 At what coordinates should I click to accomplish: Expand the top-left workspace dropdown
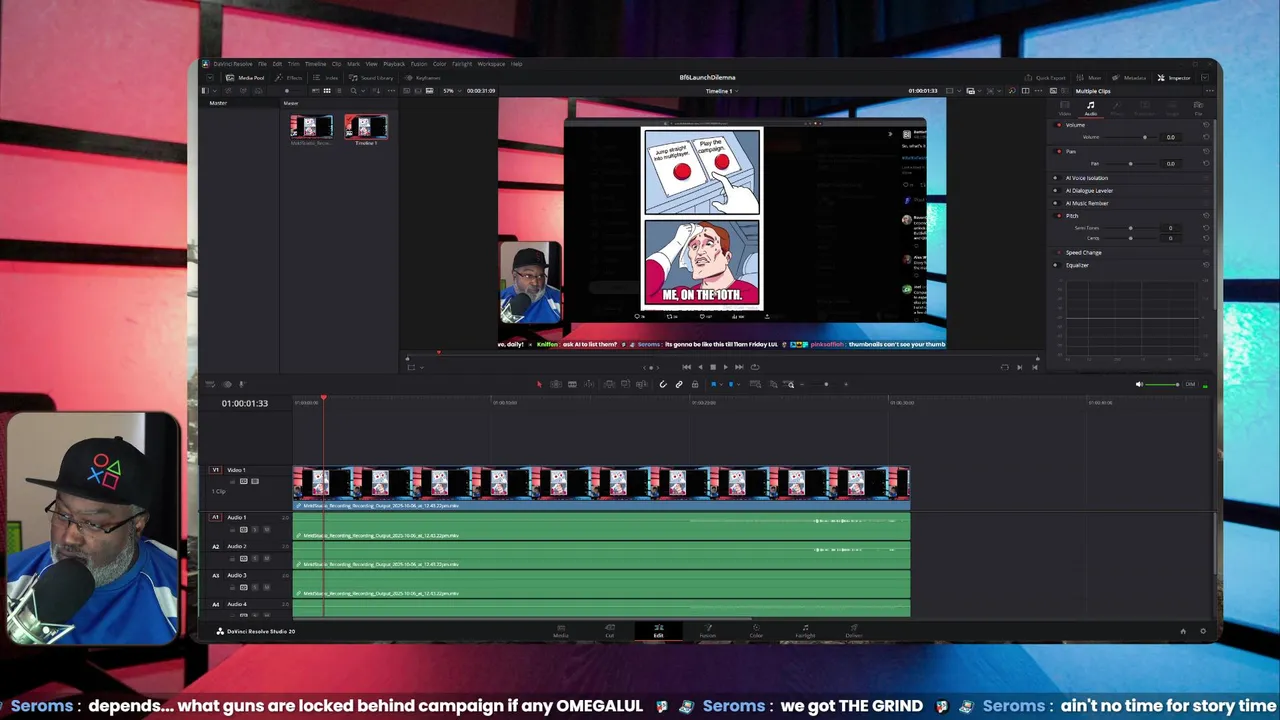210,78
